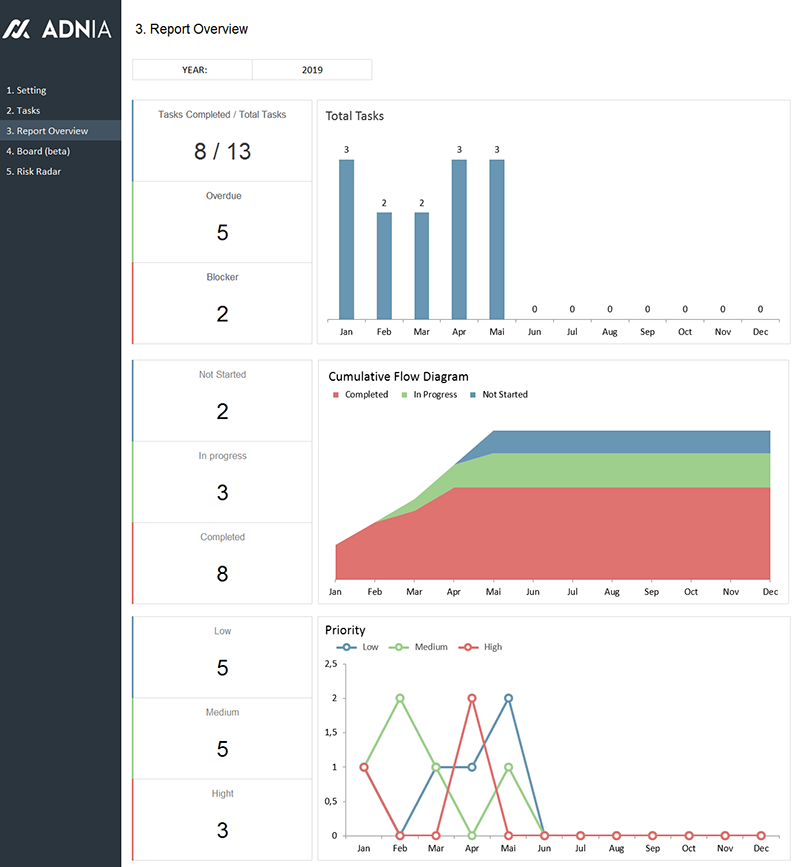Click the 2019 year value field
Viewport: 800px width, 867px height.
click(x=312, y=70)
